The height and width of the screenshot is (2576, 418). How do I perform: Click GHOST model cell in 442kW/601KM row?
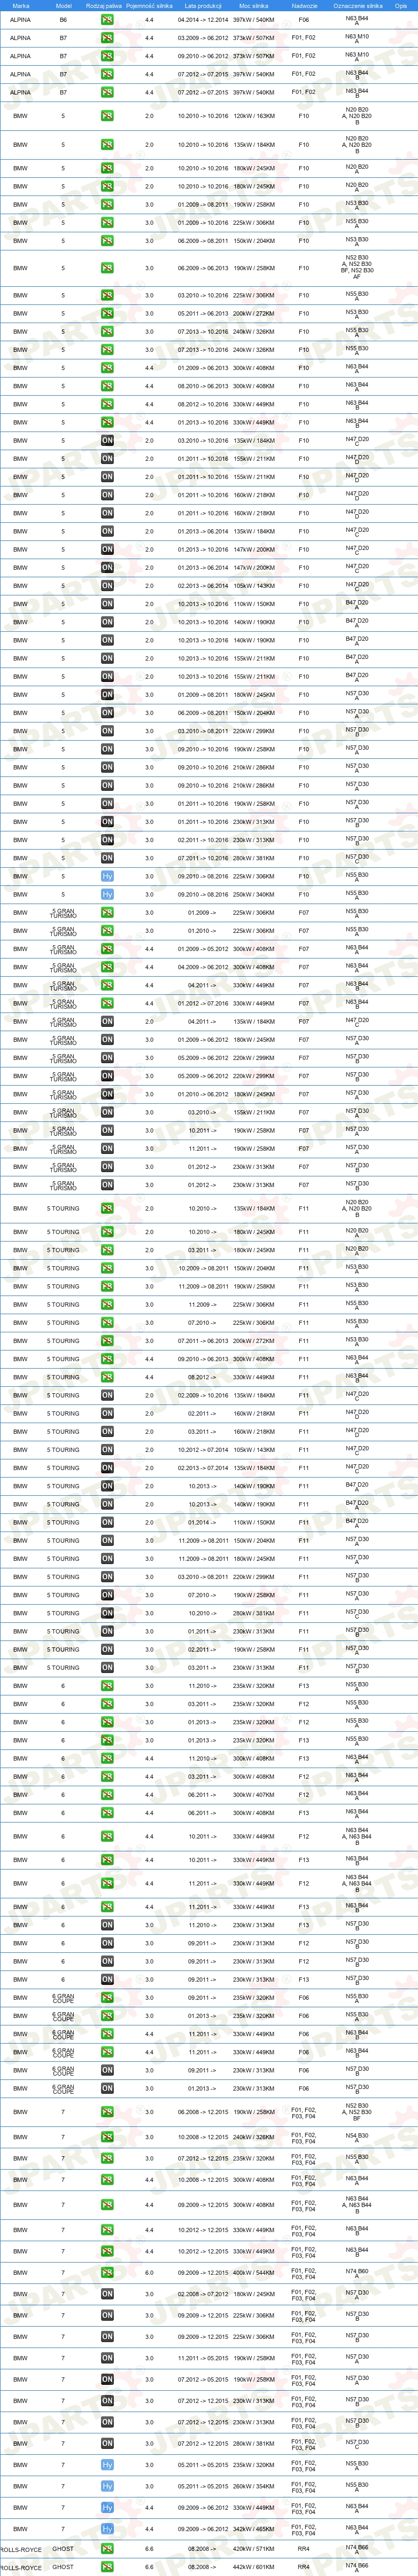pos(63,2566)
